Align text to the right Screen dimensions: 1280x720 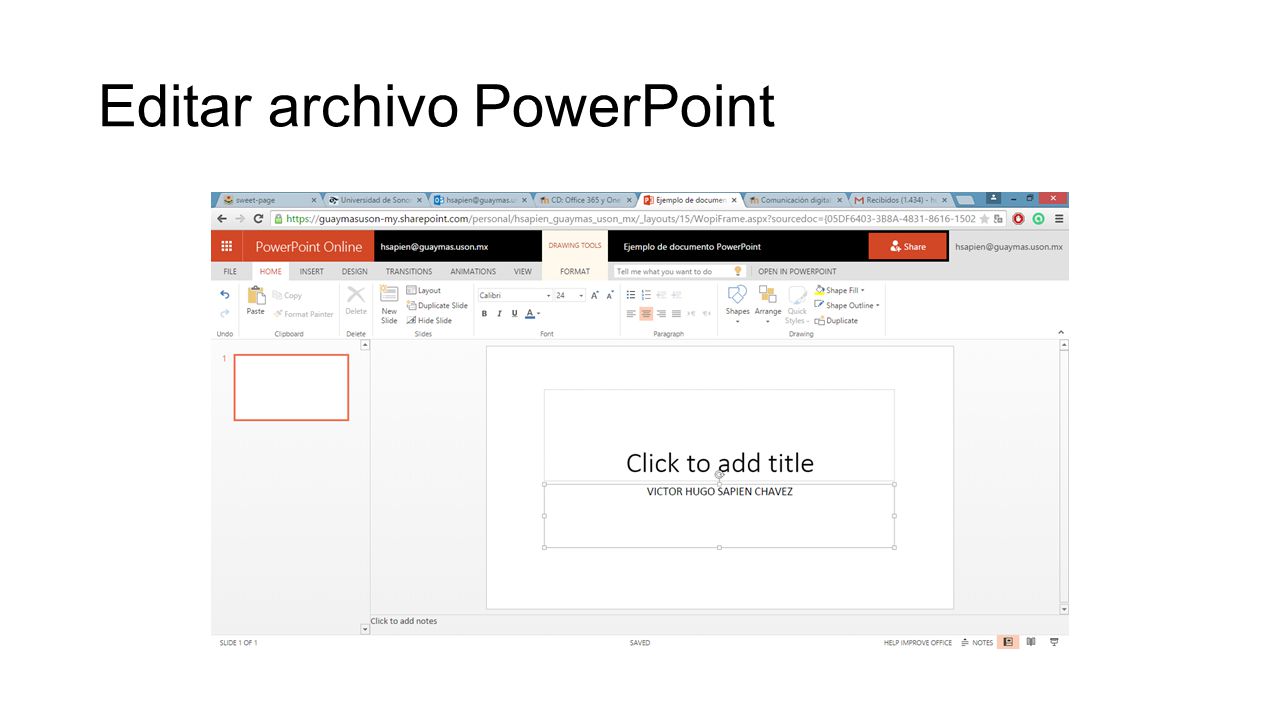[661, 313]
